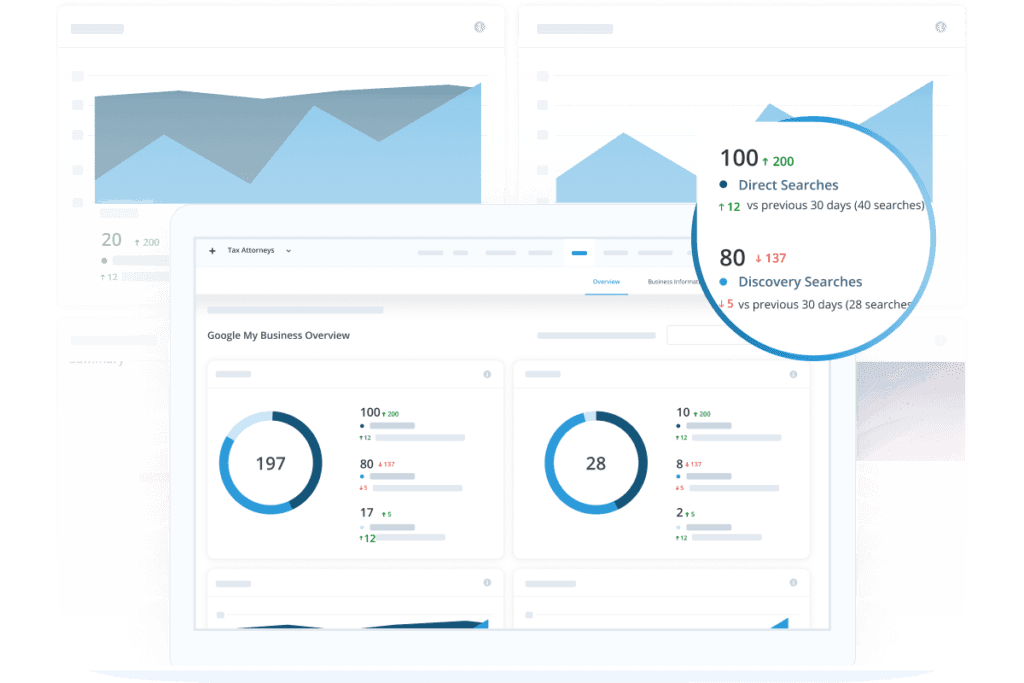Click the info icon on the top-right searches chart
1024x683 pixels.
(940, 27)
